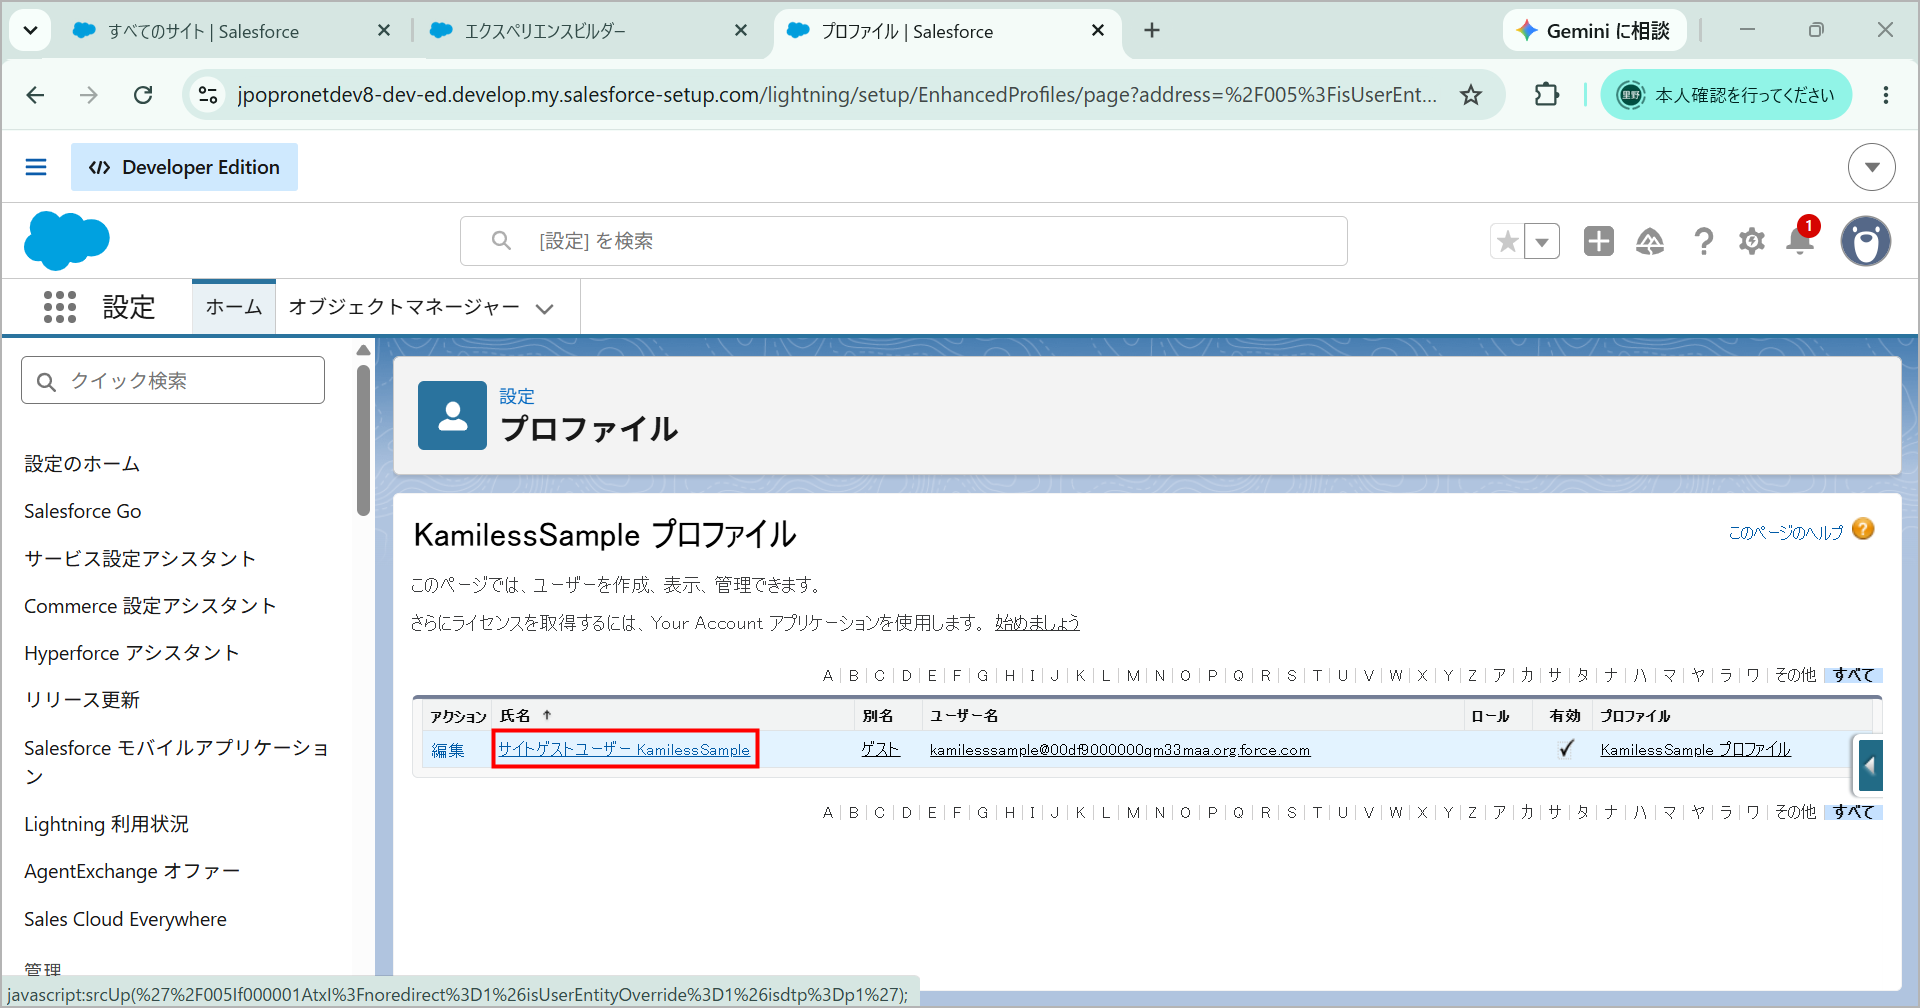The width and height of the screenshot is (1920, 1008).
Task: Open the user avatar profile menu
Action: click(x=1866, y=241)
